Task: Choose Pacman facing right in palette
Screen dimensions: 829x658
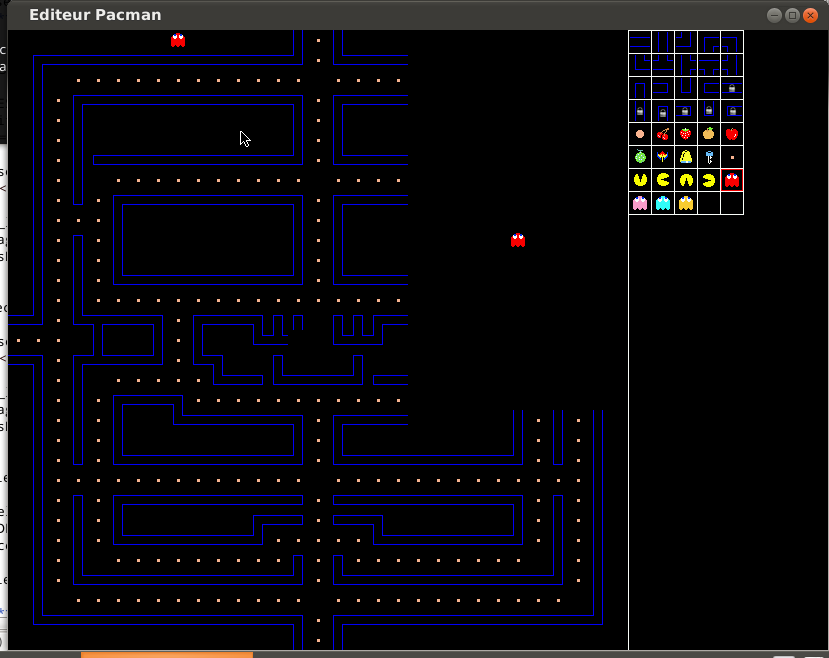Action: [x=663, y=180]
